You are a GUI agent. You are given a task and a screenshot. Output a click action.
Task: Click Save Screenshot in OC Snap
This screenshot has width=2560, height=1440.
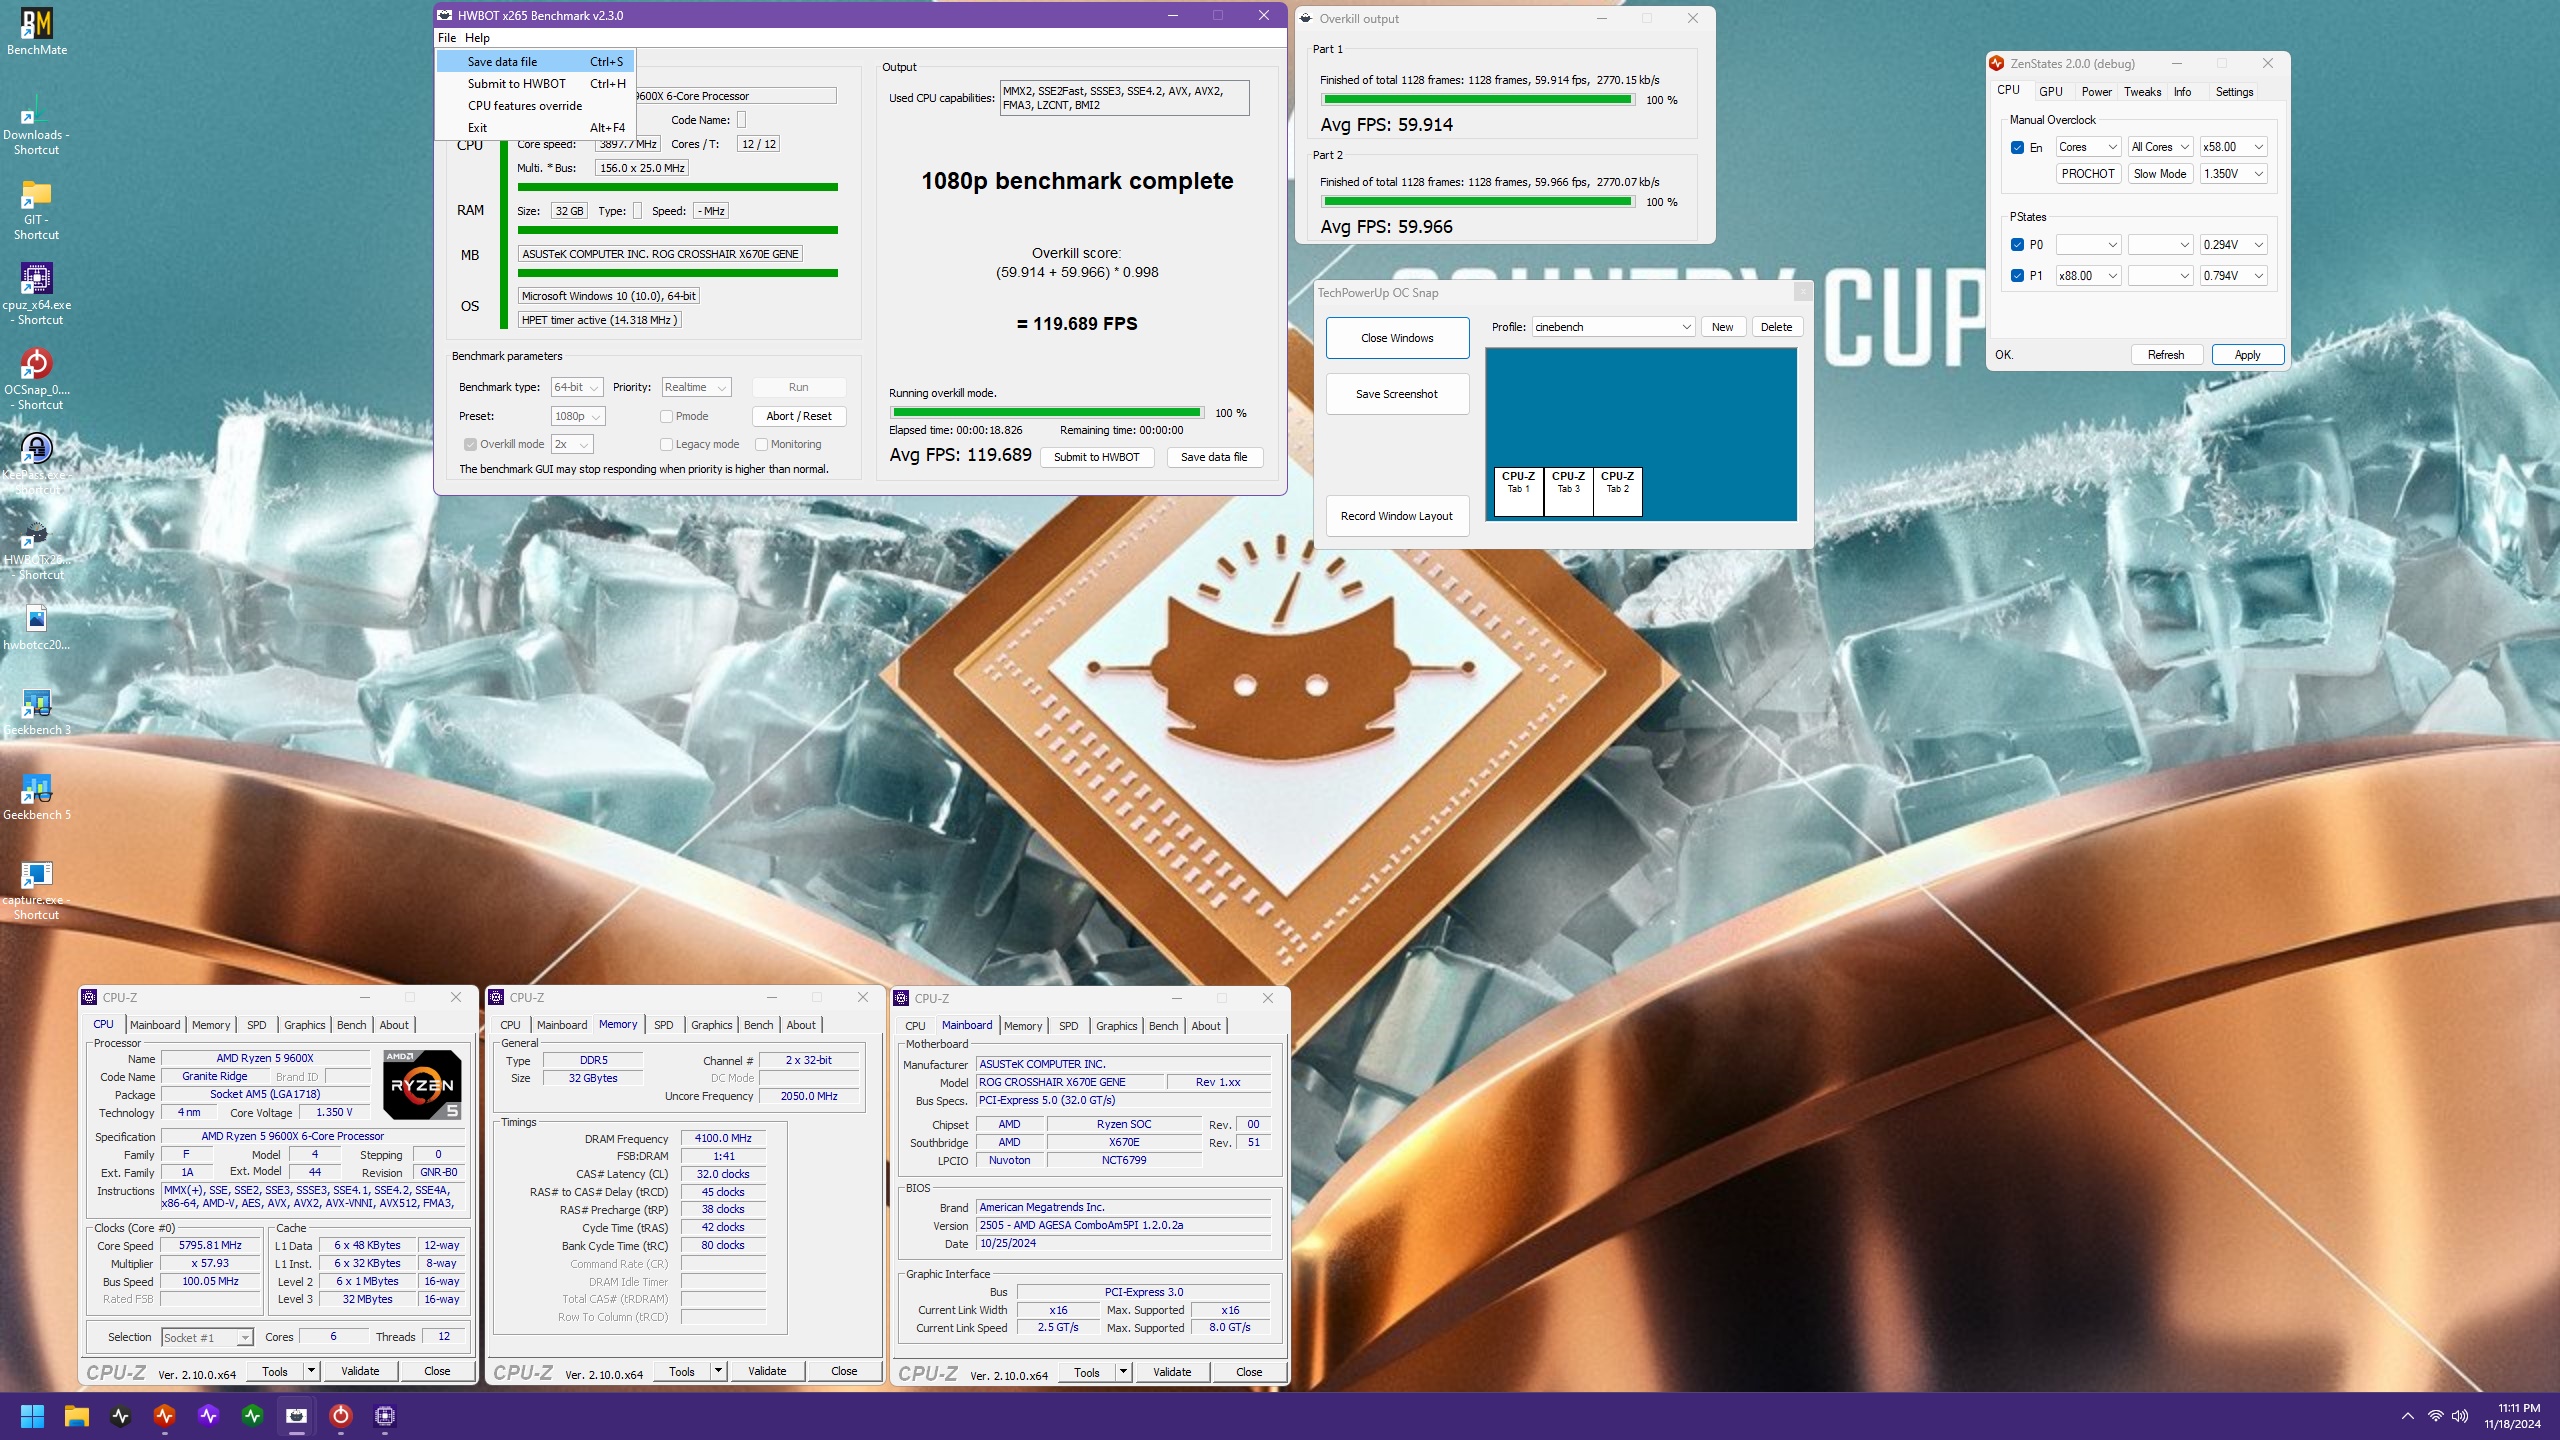pos(1397,394)
